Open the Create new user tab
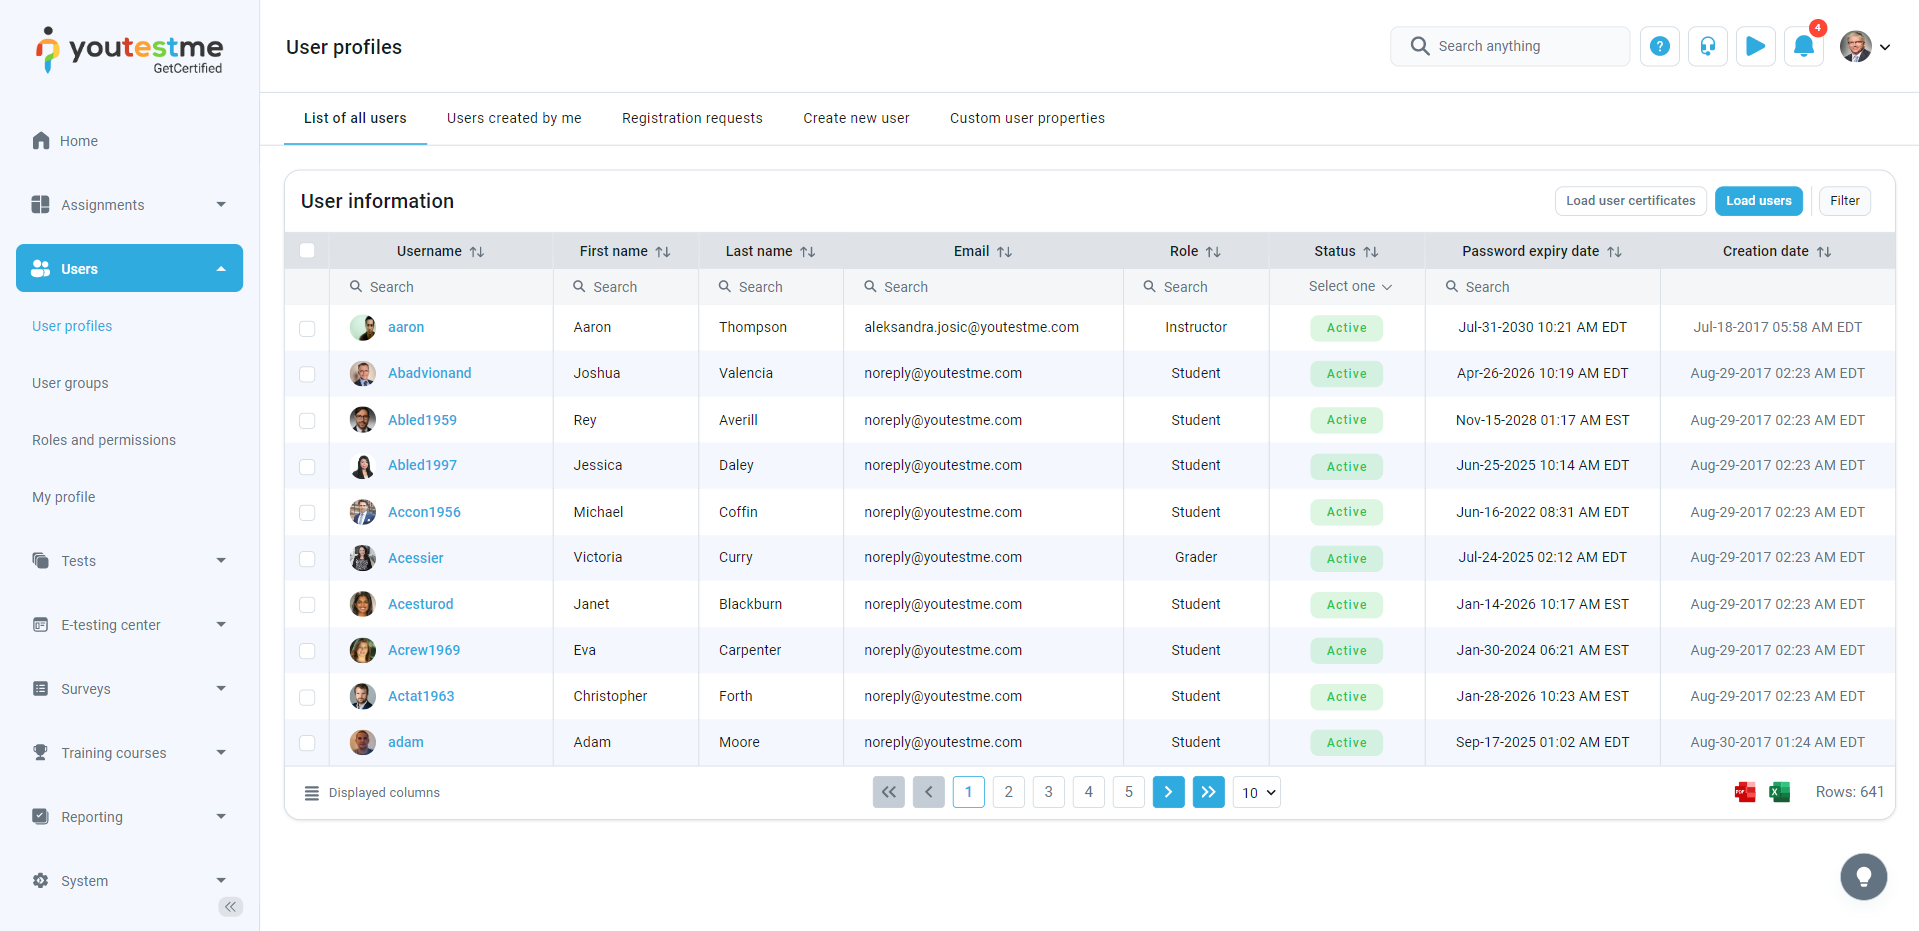The image size is (1919, 931). point(856,118)
